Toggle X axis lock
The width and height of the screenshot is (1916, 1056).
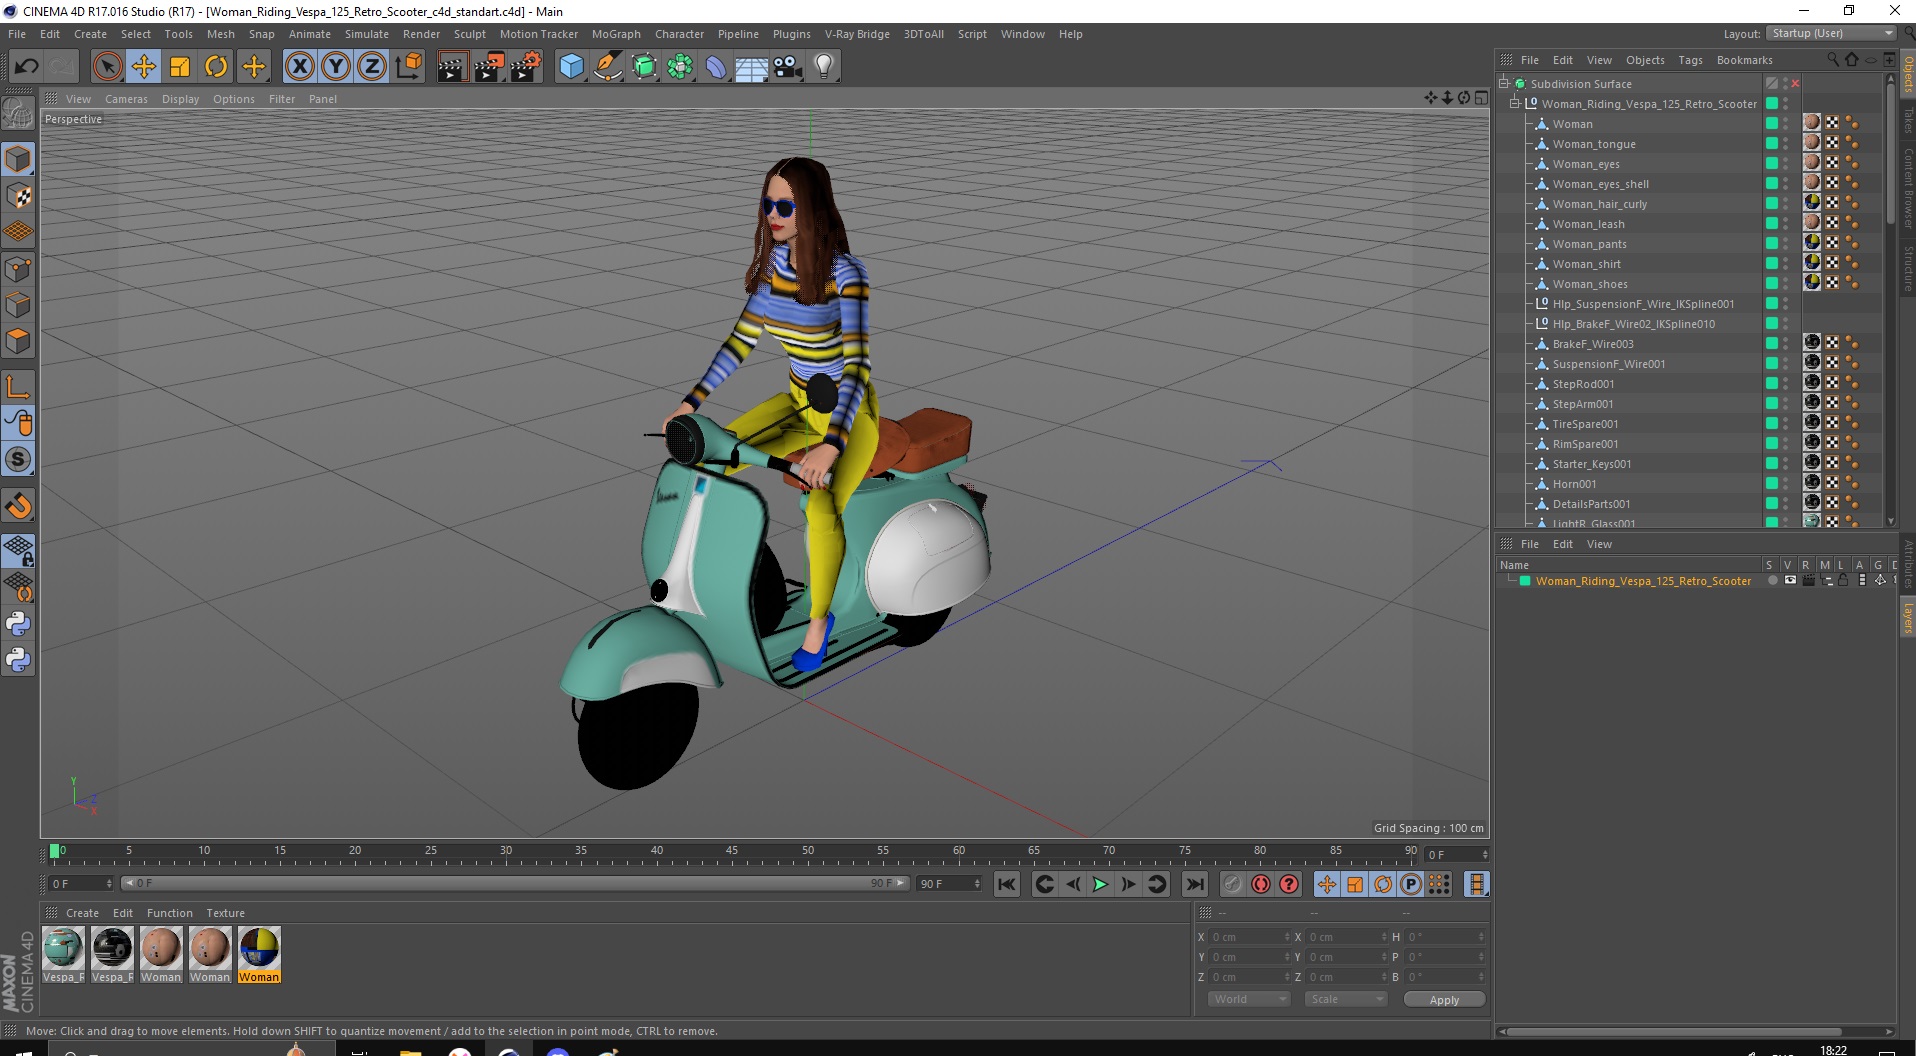[299, 67]
